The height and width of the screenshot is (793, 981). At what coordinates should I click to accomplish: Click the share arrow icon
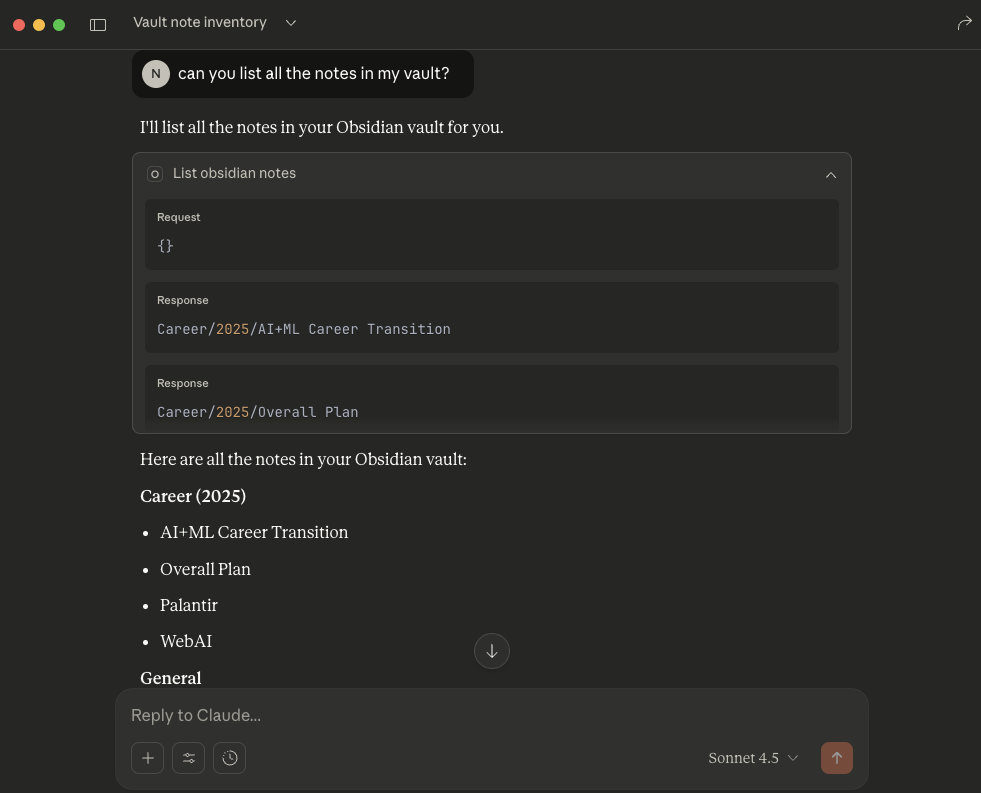coord(964,23)
